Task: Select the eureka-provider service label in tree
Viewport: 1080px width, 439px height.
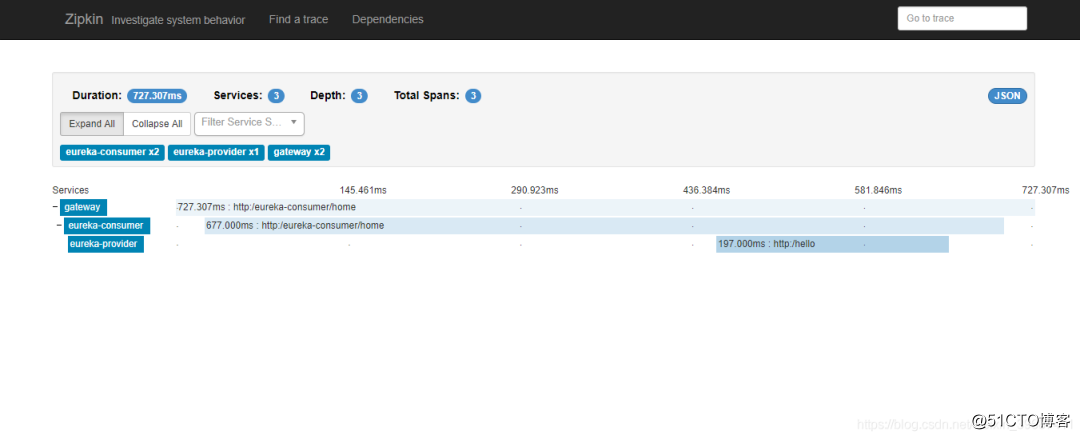Action: (x=105, y=244)
